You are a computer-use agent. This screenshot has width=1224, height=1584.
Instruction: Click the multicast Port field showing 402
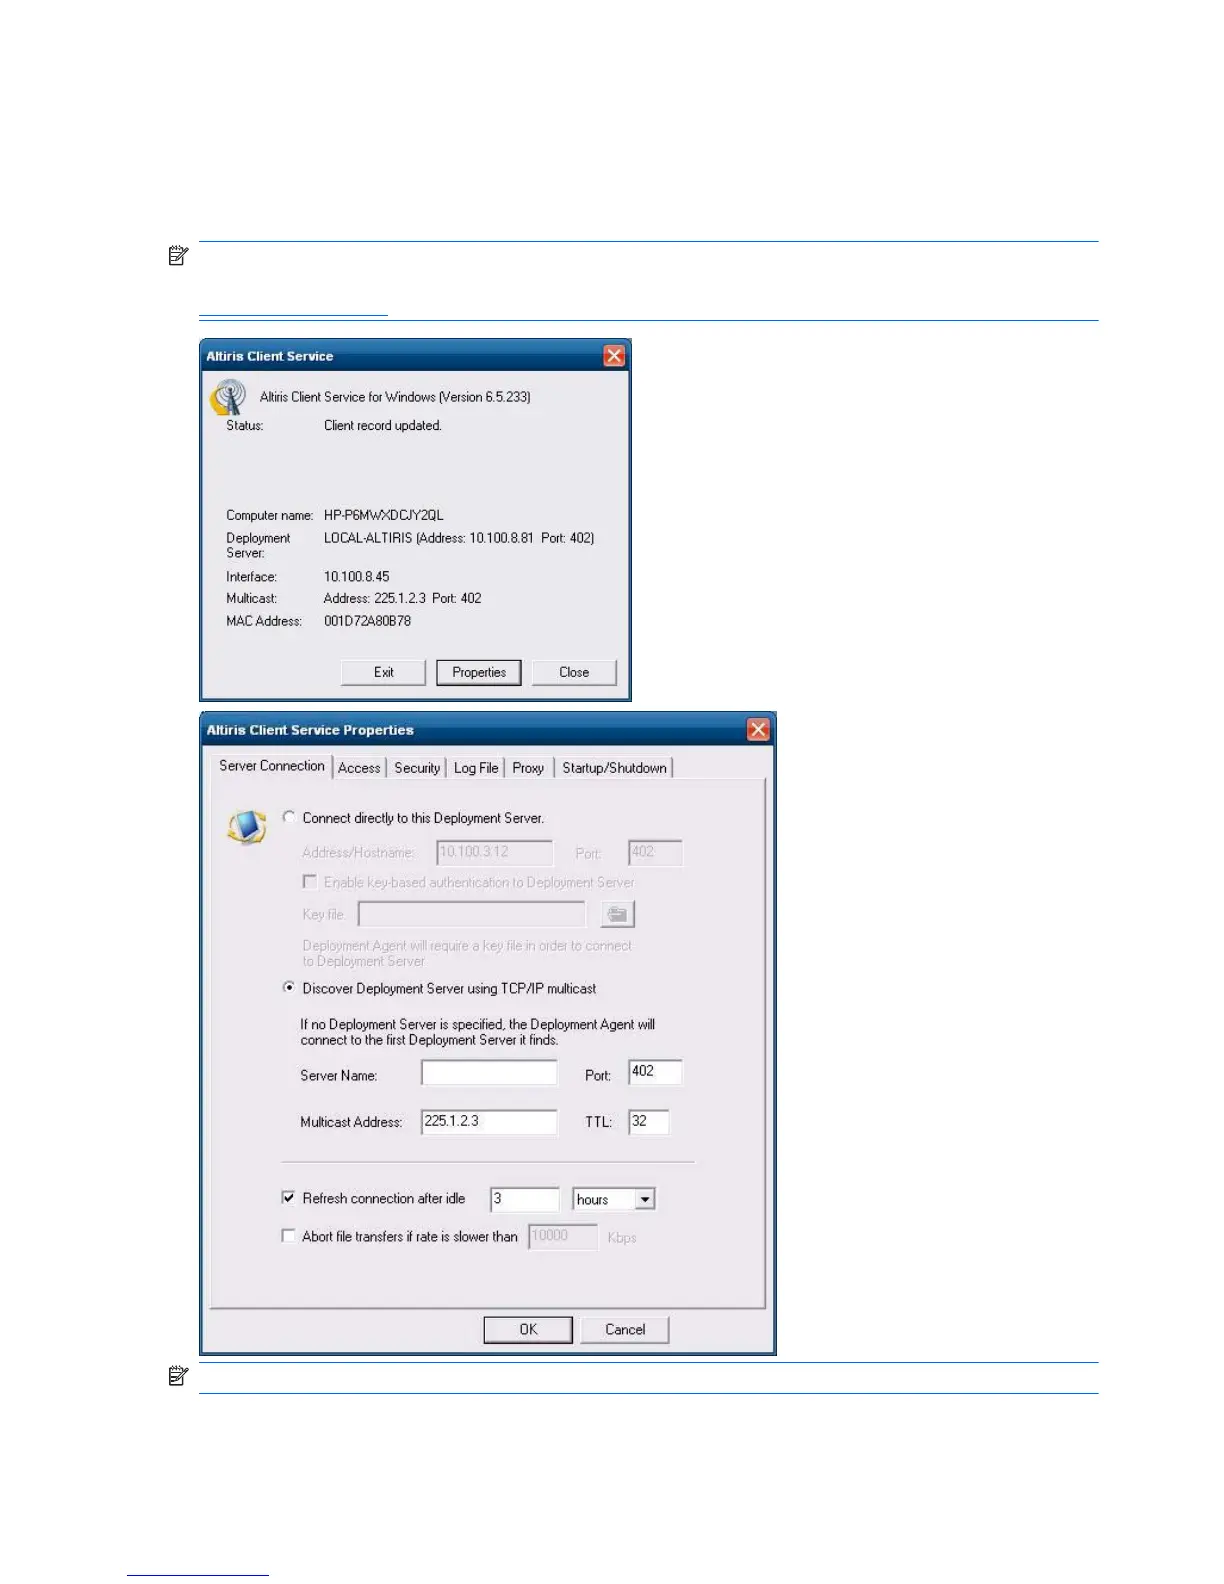[656, 1072]
